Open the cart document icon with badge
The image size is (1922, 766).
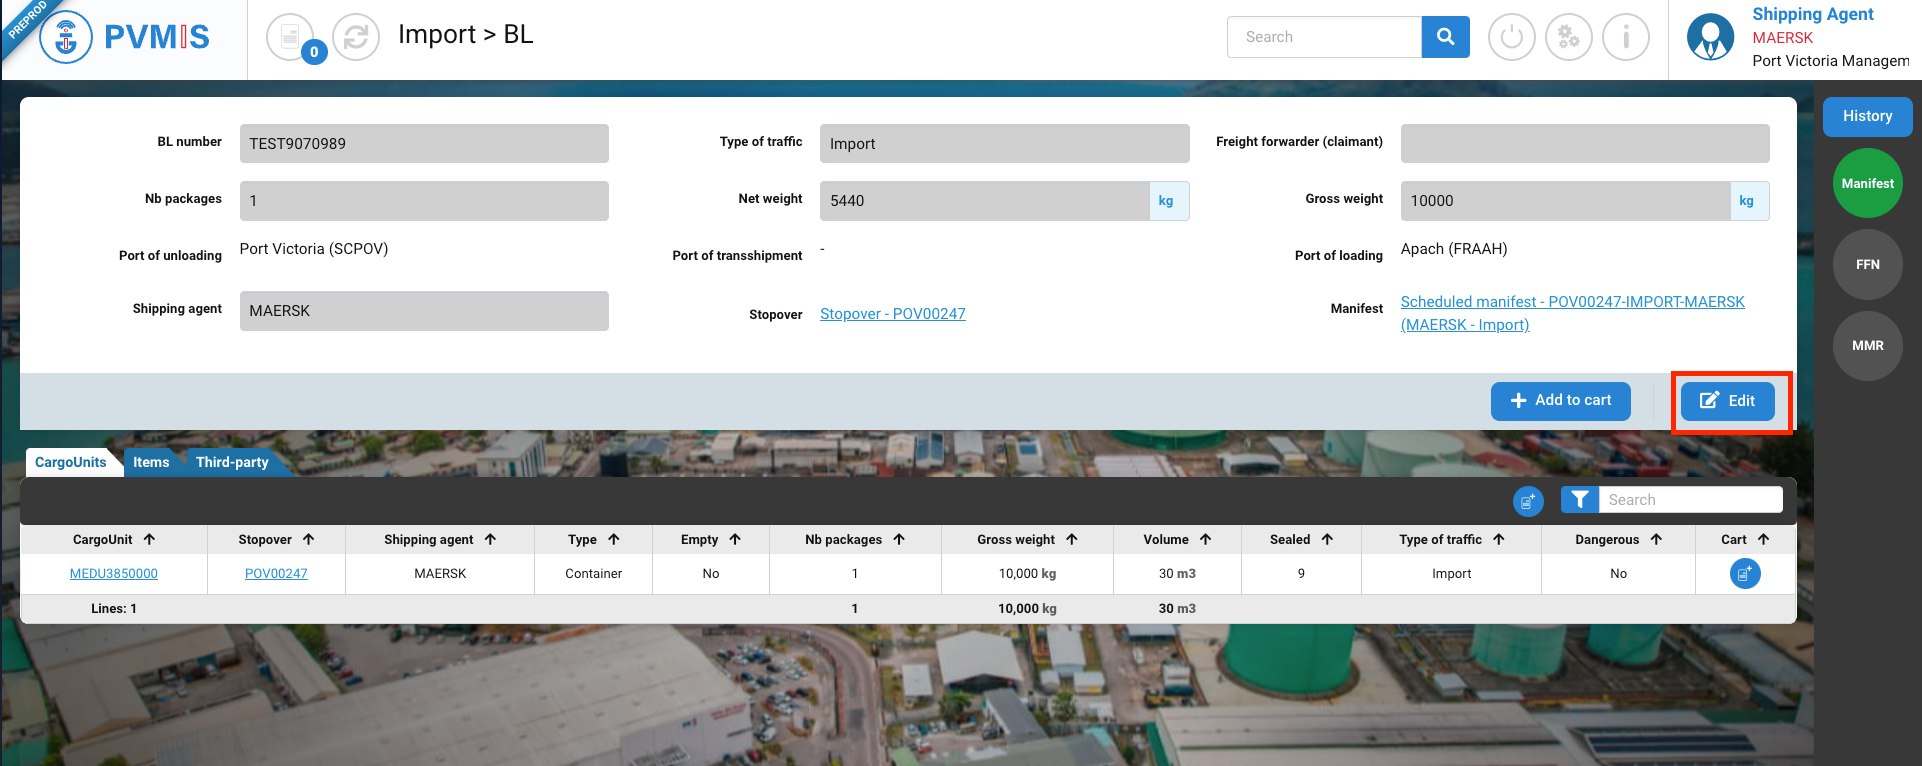[x=290, y=38]
